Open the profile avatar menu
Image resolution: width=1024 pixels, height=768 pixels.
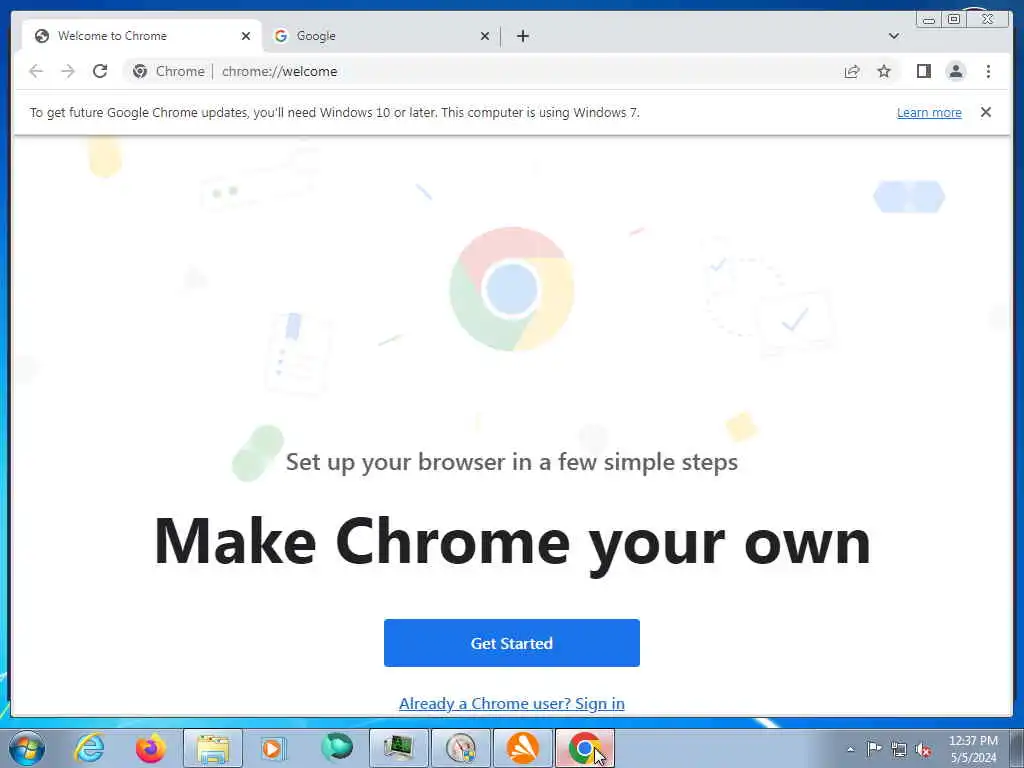pos(955,71)
